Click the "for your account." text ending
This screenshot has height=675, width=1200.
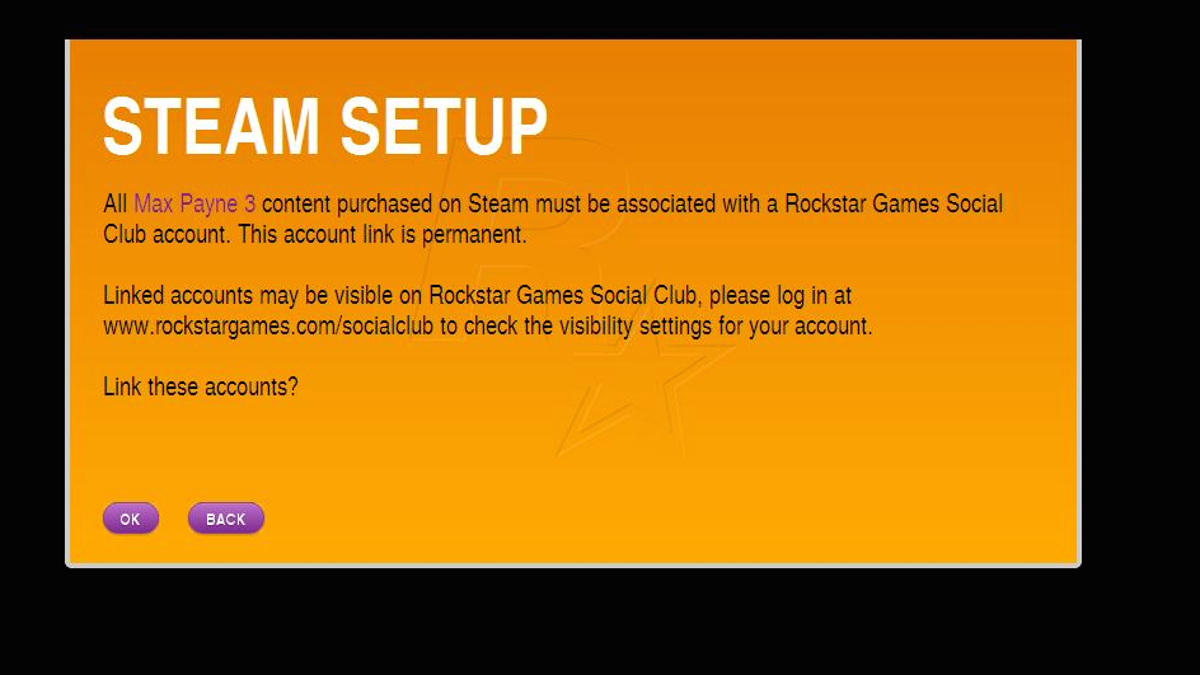tap(795, 326)
